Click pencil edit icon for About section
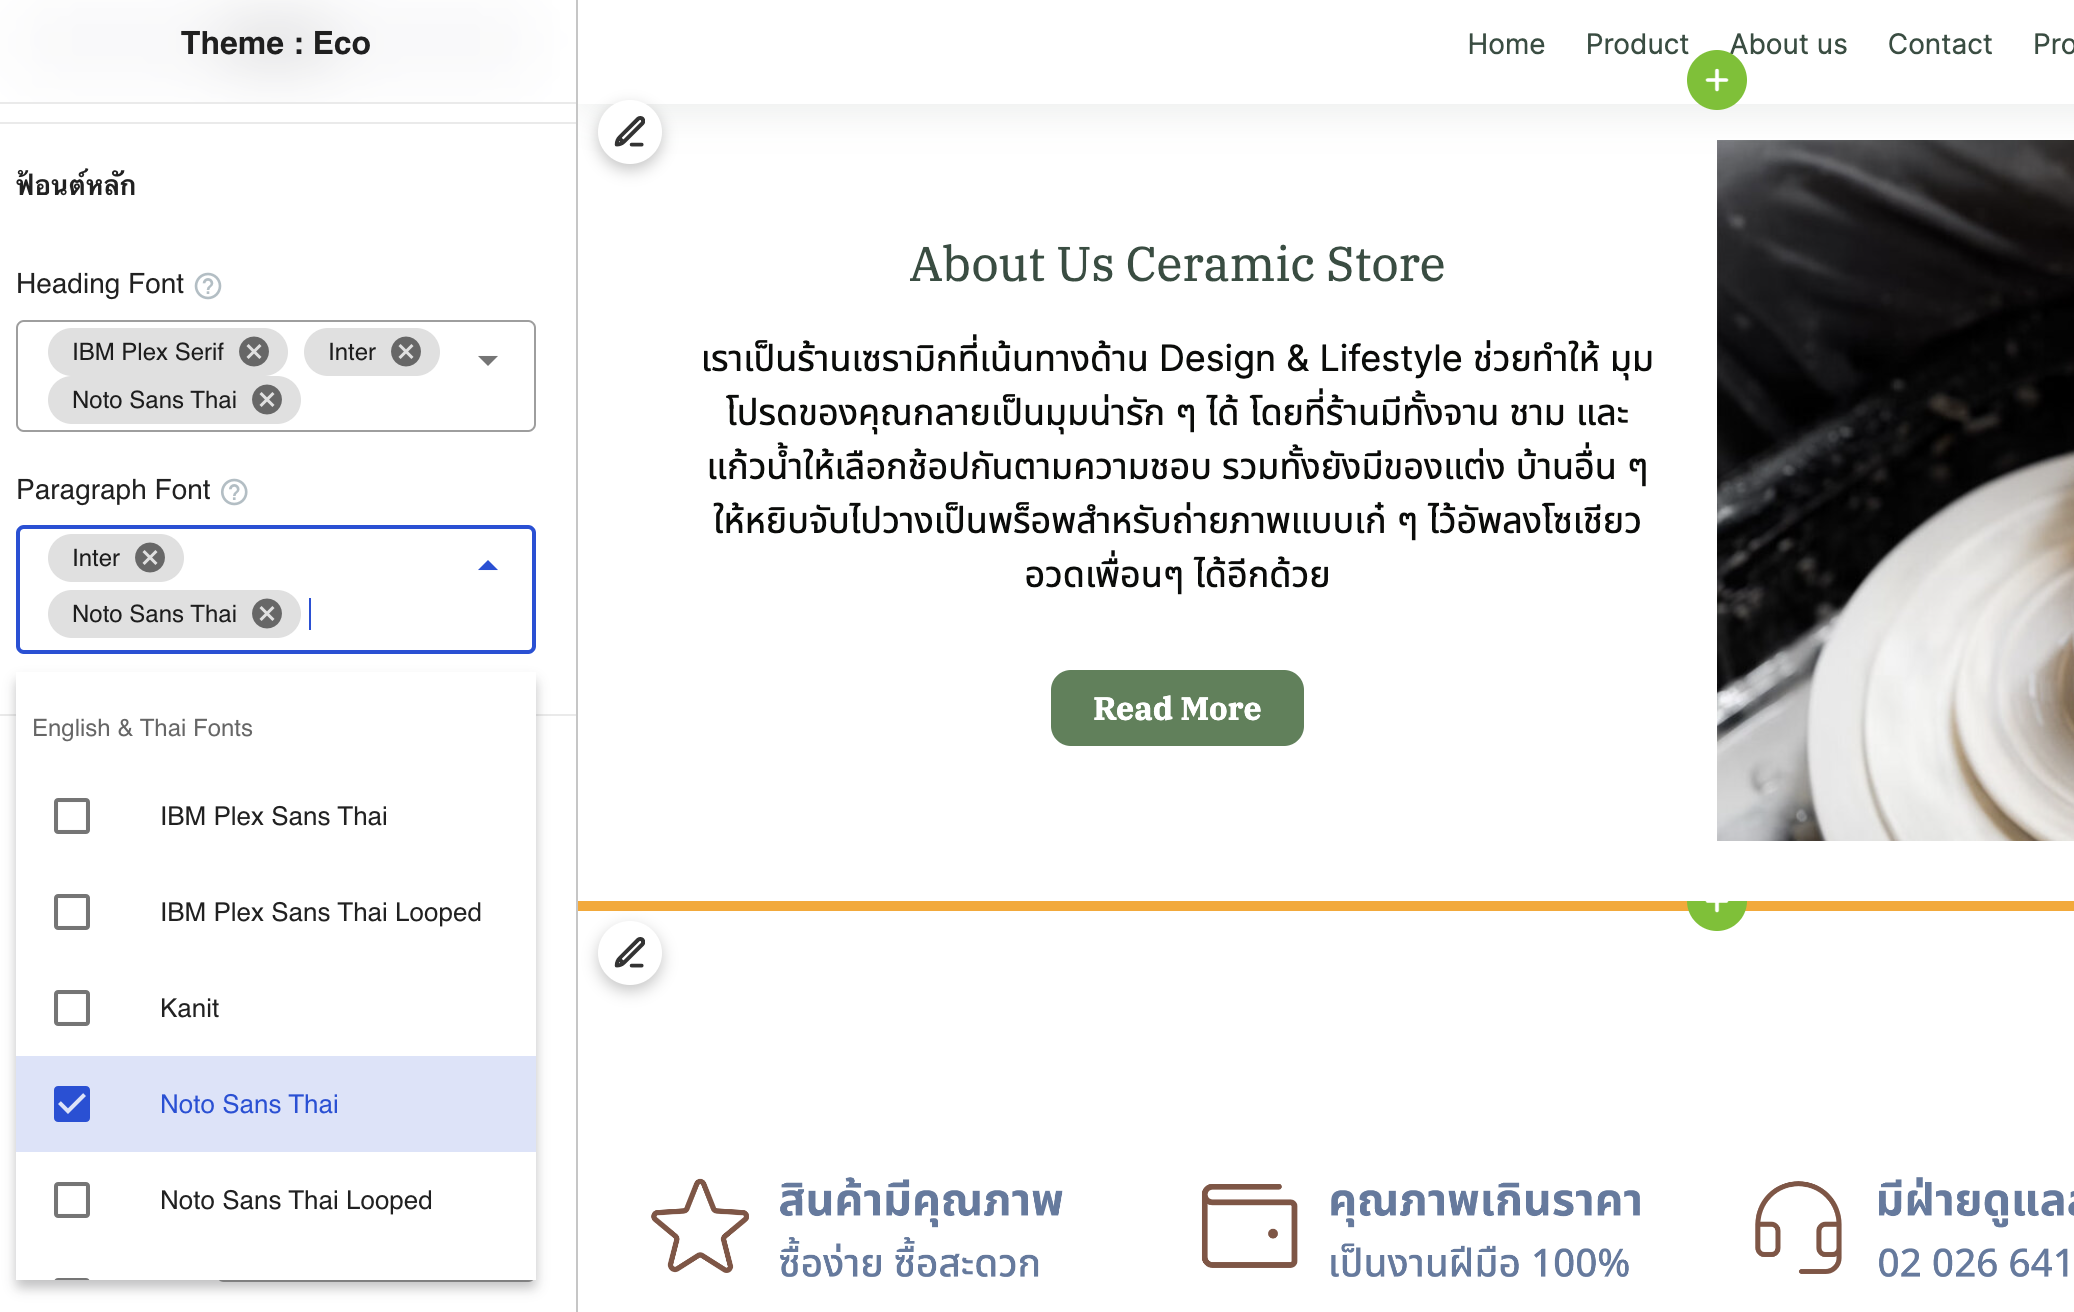The height and width of the screenshot is (1312, 2074). (630, 132)
